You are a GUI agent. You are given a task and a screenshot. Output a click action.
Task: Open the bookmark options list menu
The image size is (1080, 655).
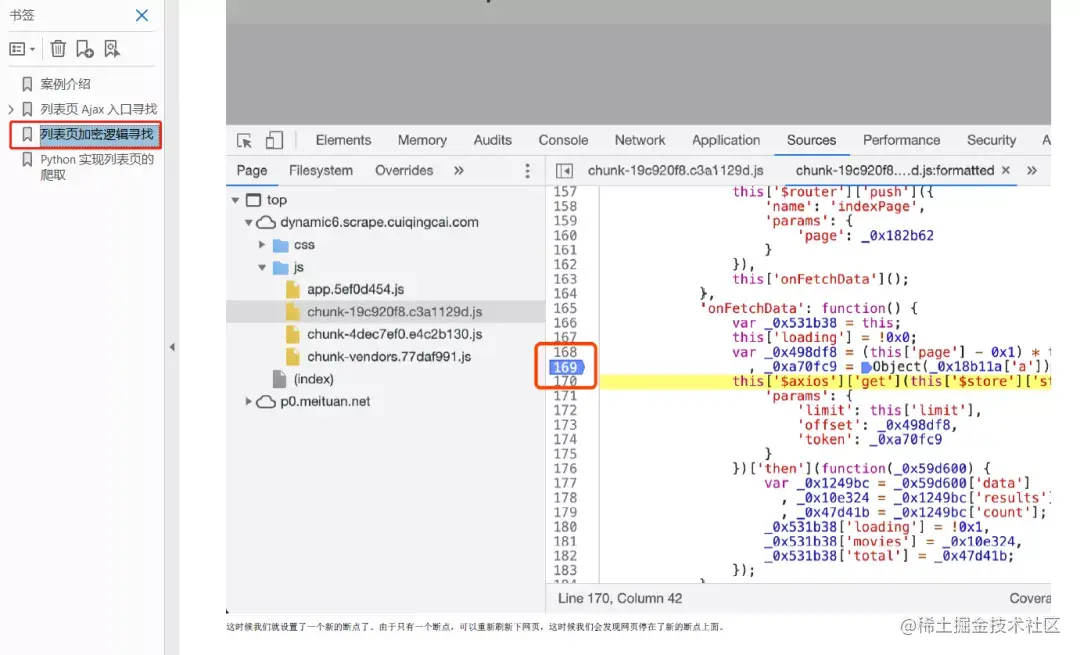coord(22,49)
